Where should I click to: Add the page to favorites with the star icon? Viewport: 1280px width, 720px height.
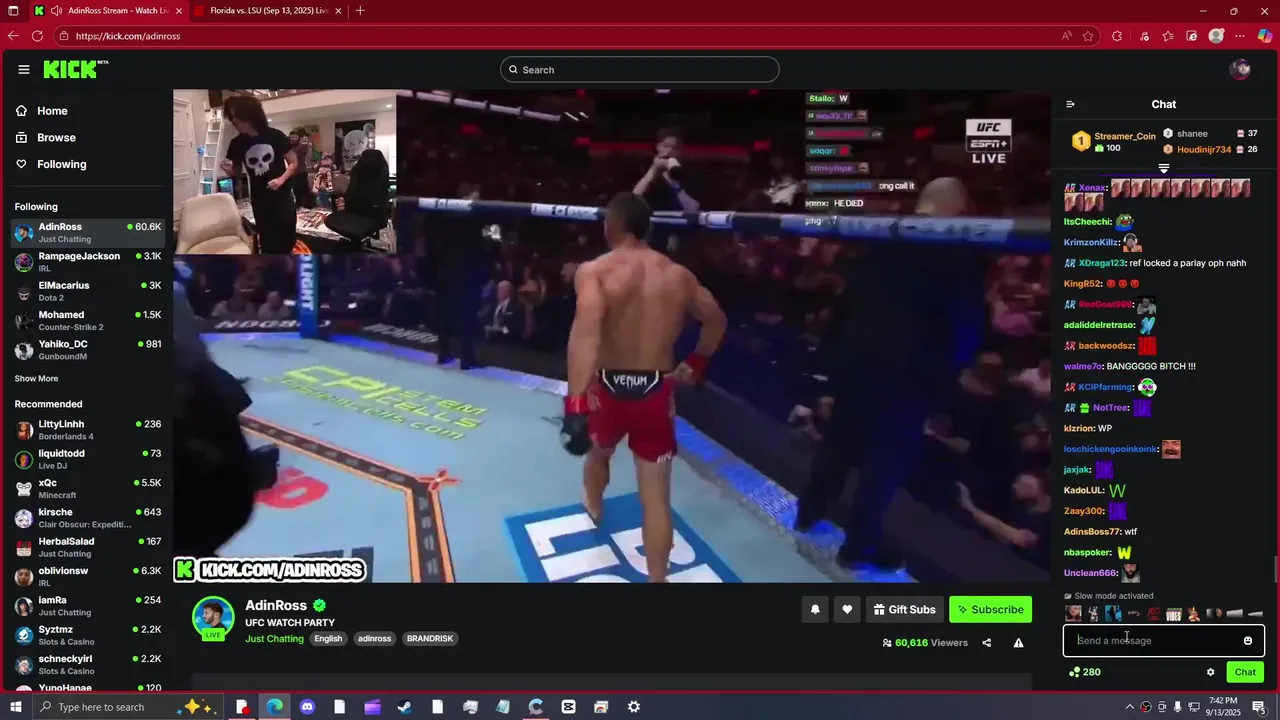[1088, 36]
